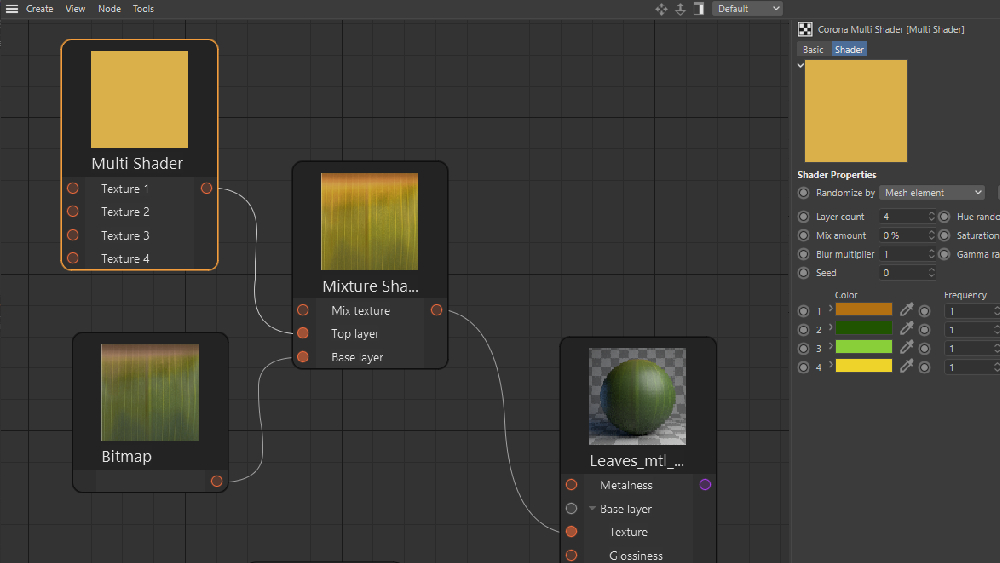
Task: Open the hamburger menu icon
Action: [x=11, y=9]
